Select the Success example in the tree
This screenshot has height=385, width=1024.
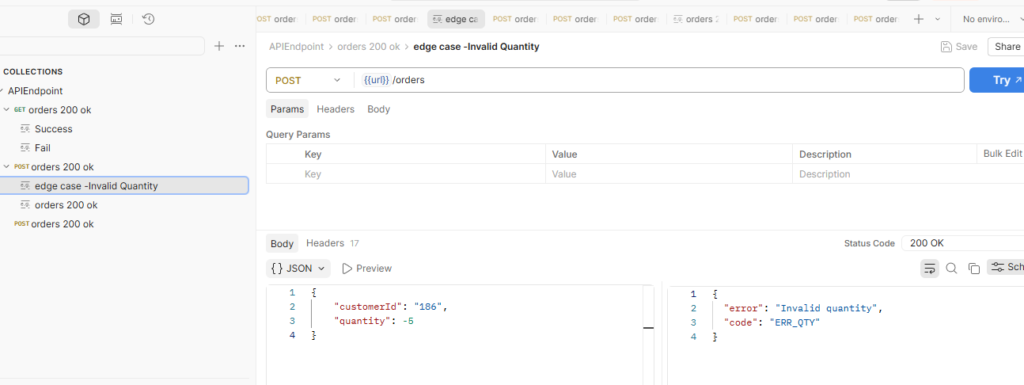click(x=54, y=129)
